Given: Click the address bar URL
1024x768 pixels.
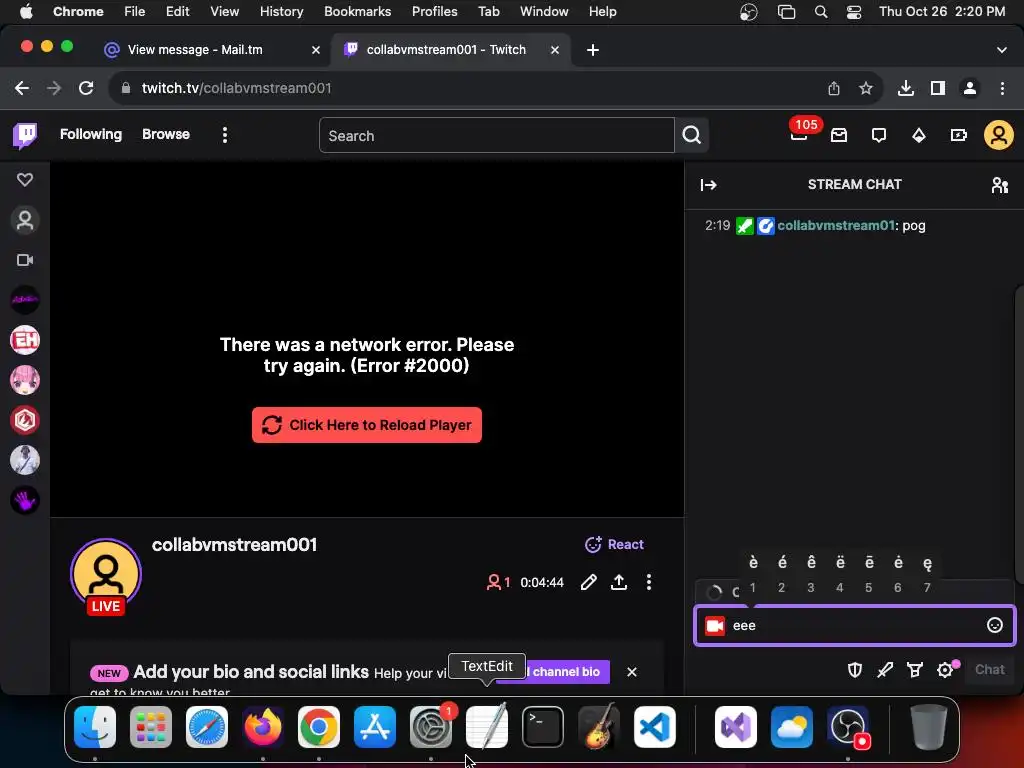Looking at the screenshot, I should (x=236, y=88).
